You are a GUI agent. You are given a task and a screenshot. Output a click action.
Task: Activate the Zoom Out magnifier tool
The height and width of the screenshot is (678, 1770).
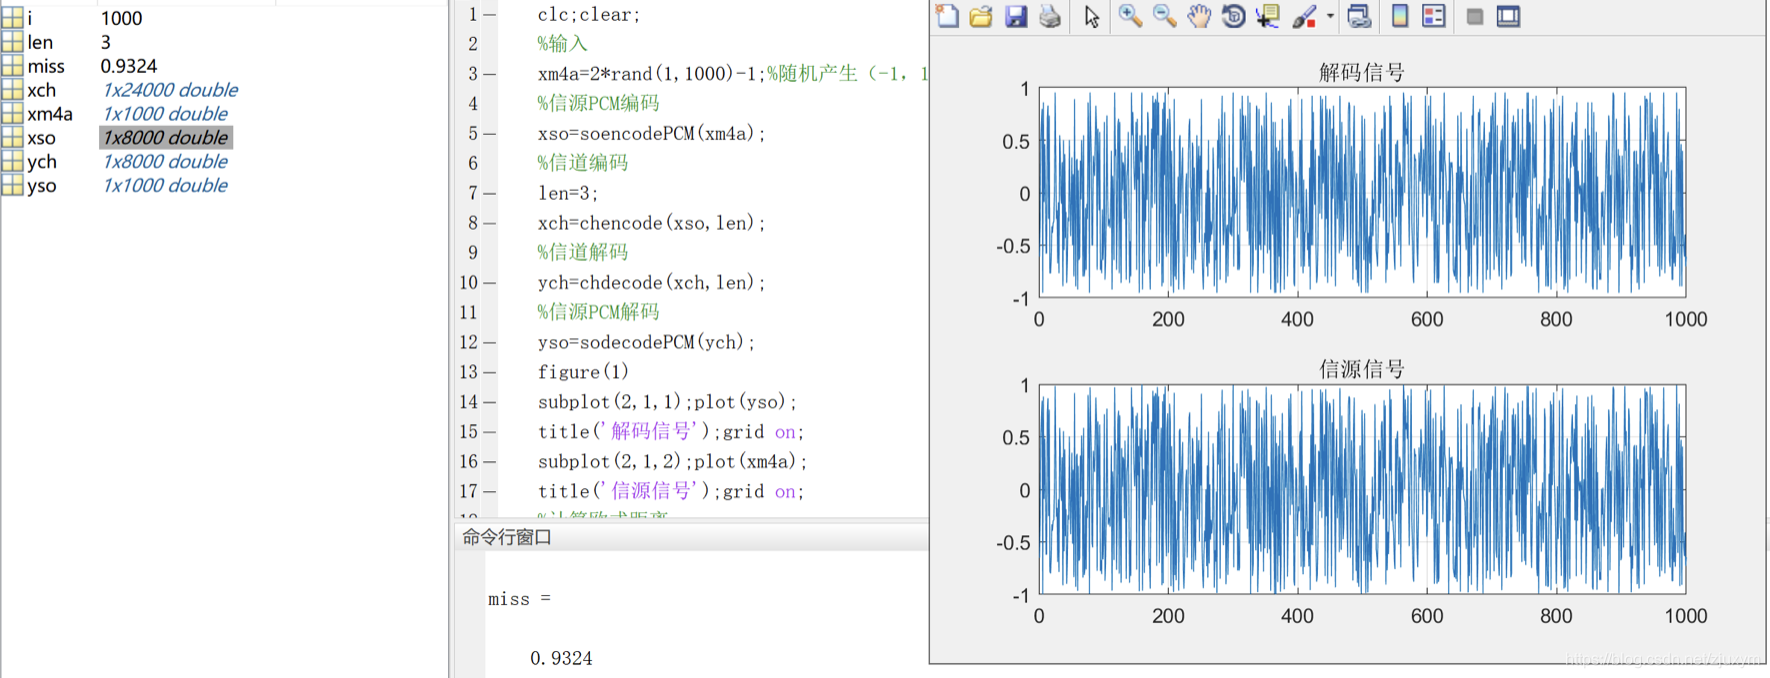1164,16
